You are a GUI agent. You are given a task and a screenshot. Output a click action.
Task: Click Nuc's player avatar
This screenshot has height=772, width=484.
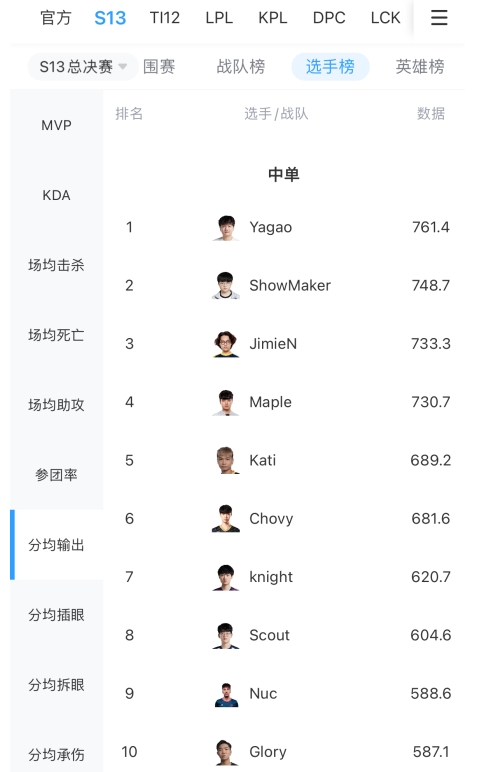tap(226, 694)
